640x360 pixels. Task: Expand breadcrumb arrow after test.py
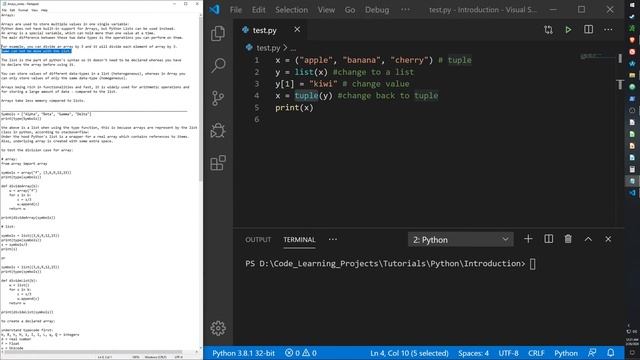pyautogui.click(x=285, y=48)
